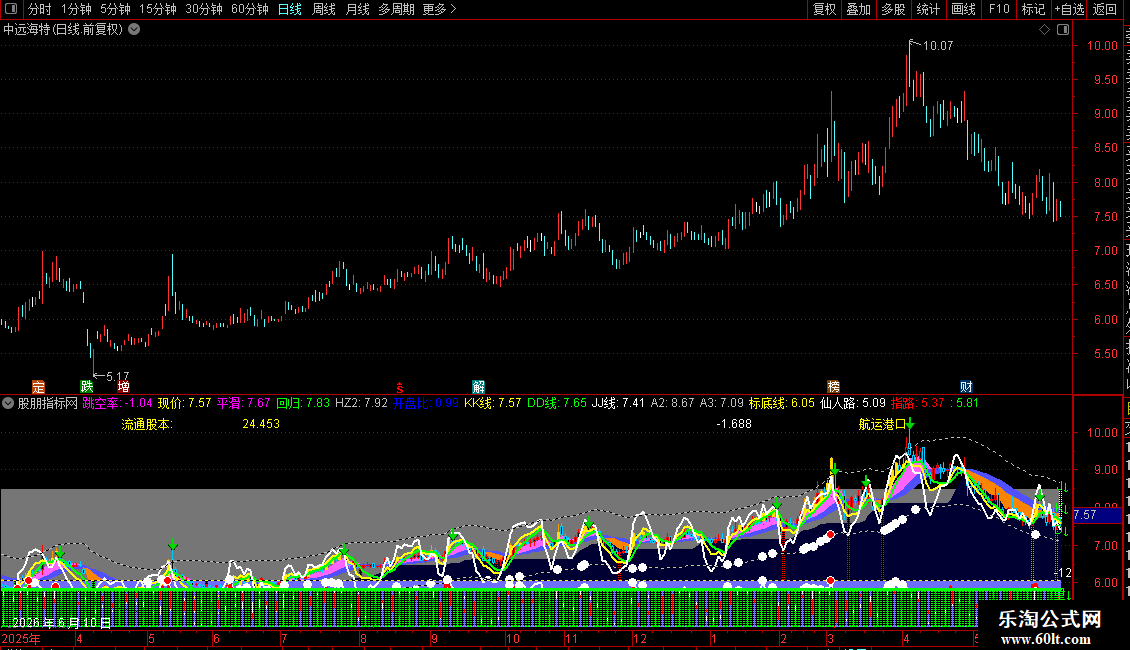Click the dark red 增 event marker

click(x=123, y=387)
